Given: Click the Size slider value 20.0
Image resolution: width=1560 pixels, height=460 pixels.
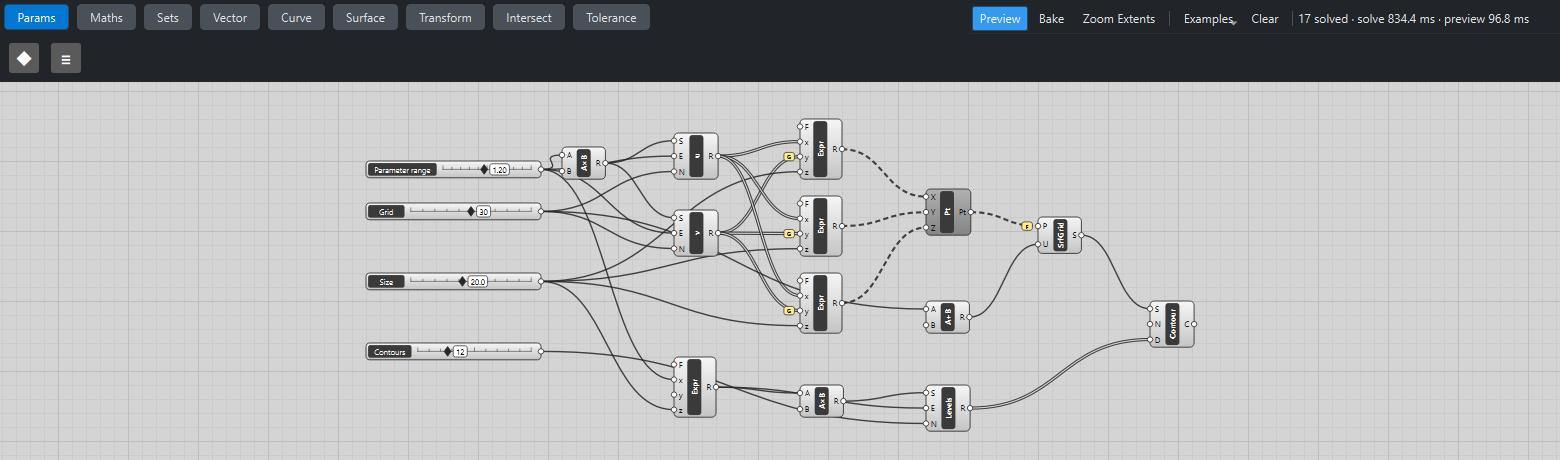Looking at the screenshot, I should (478, 282).
